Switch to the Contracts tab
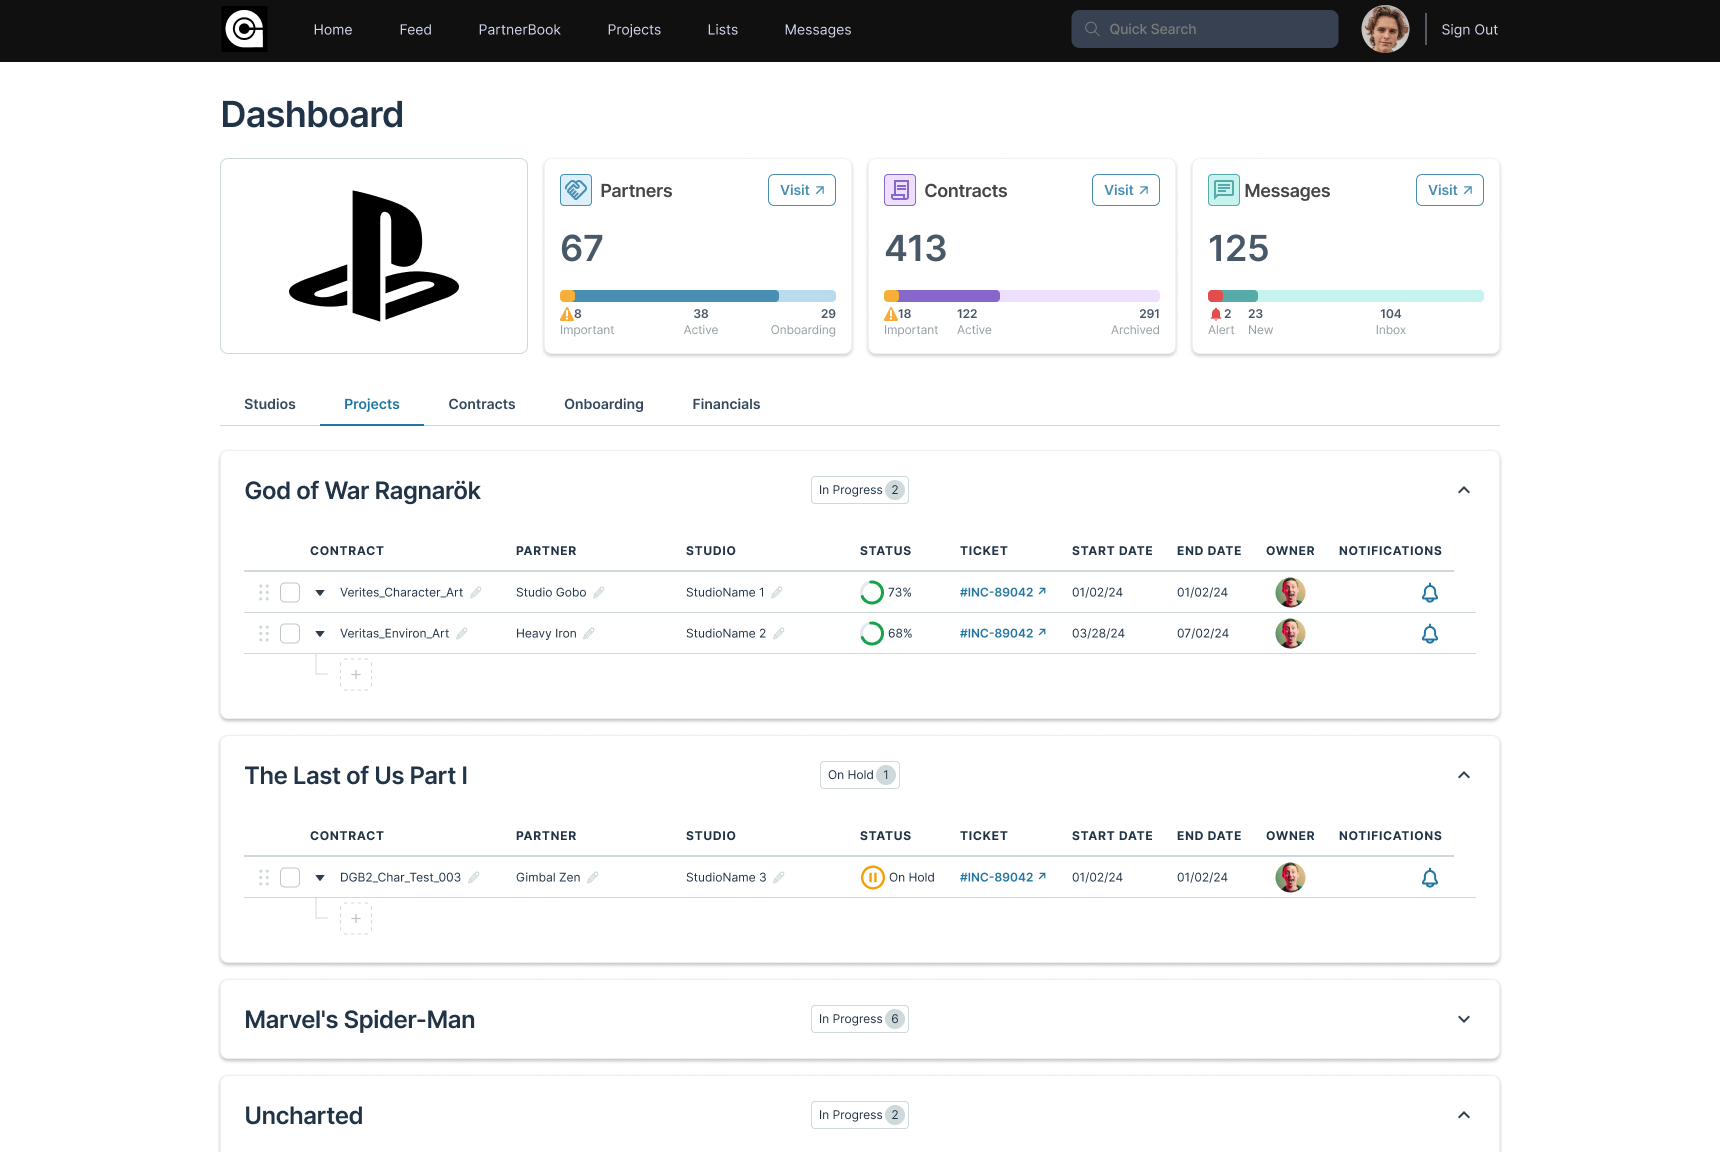The image size is (1720, 1152). coord(482,404)
